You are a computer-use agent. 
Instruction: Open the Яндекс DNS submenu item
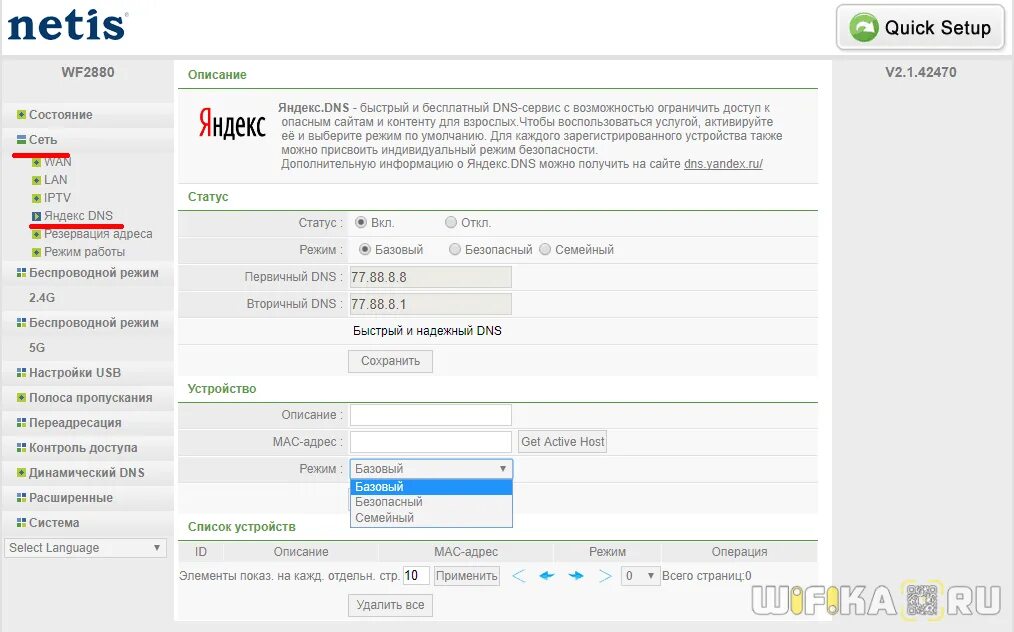(78, 215)
